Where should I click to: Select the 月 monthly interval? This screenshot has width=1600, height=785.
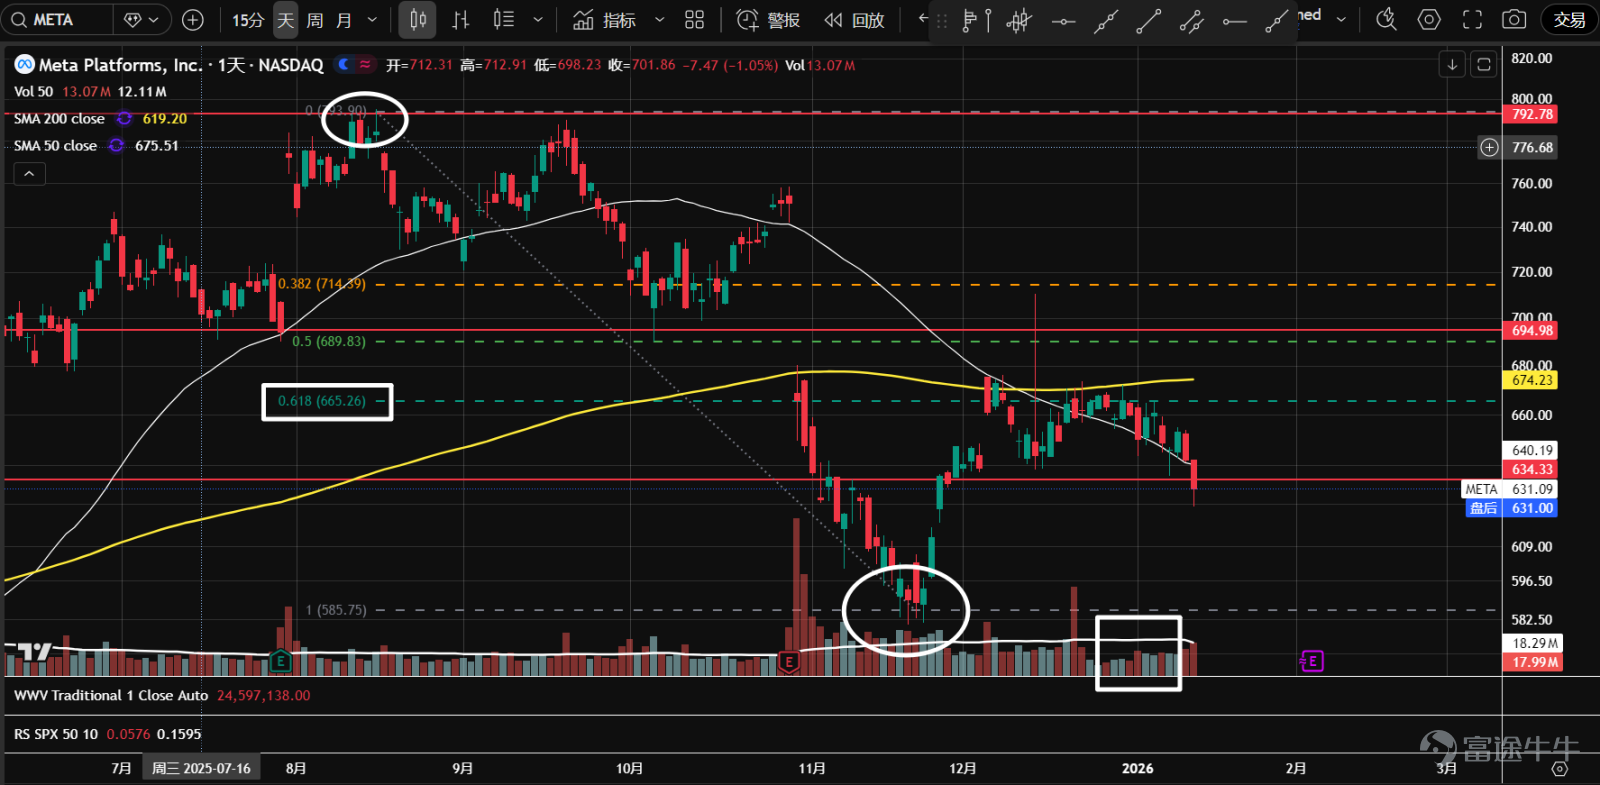pyautogui.click(x=344, y=20)
